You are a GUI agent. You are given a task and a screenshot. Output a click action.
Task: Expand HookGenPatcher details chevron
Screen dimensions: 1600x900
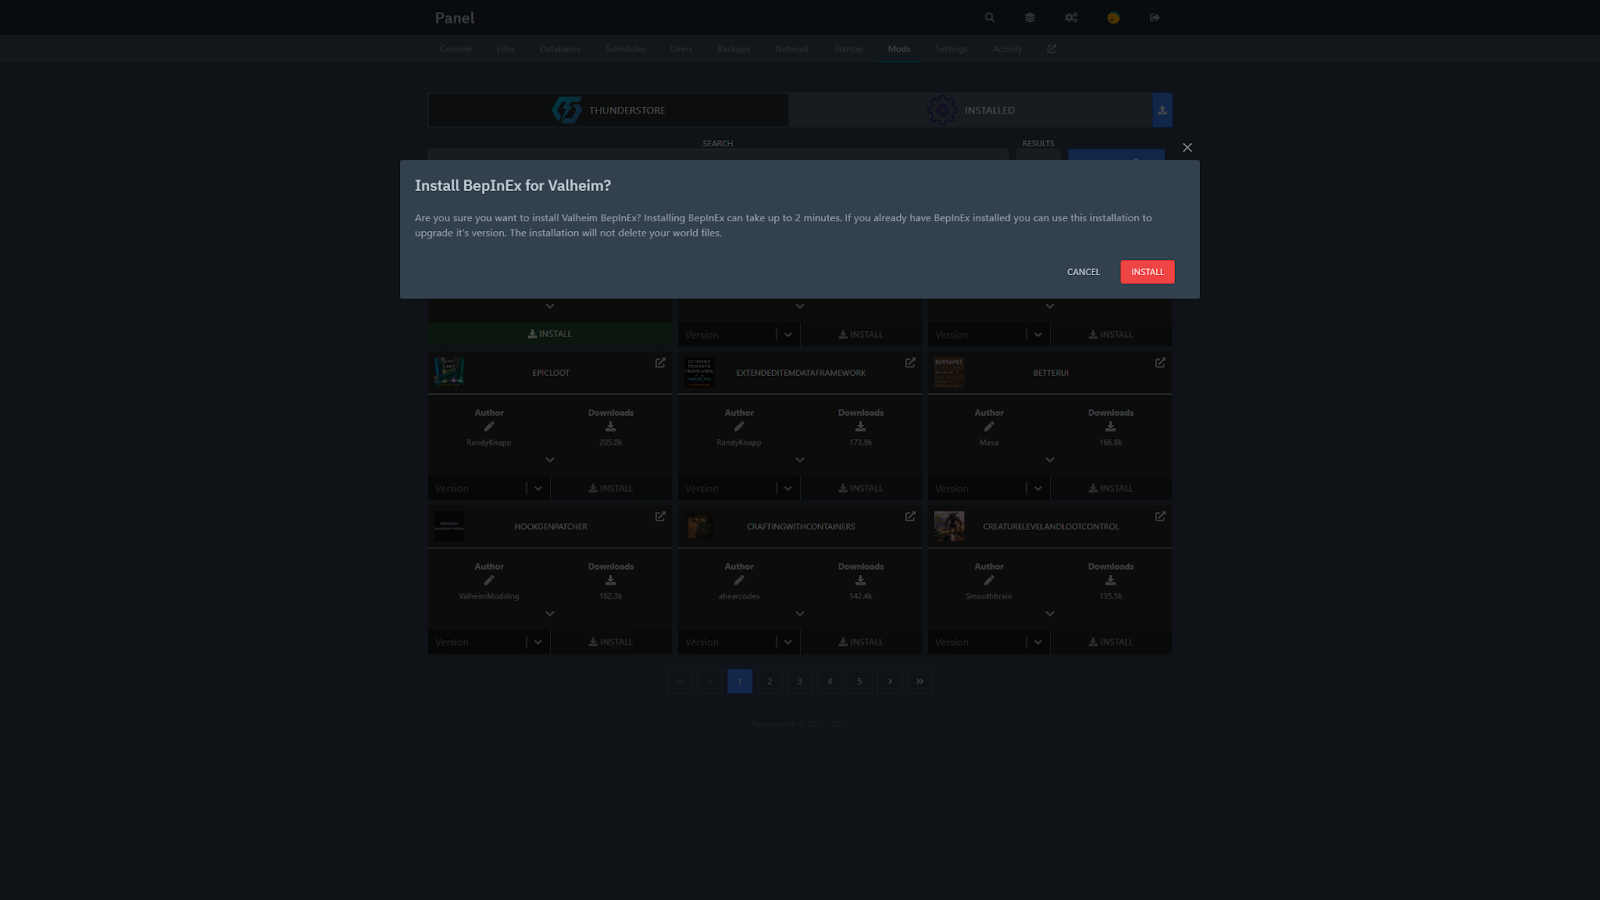click(550, 614)
